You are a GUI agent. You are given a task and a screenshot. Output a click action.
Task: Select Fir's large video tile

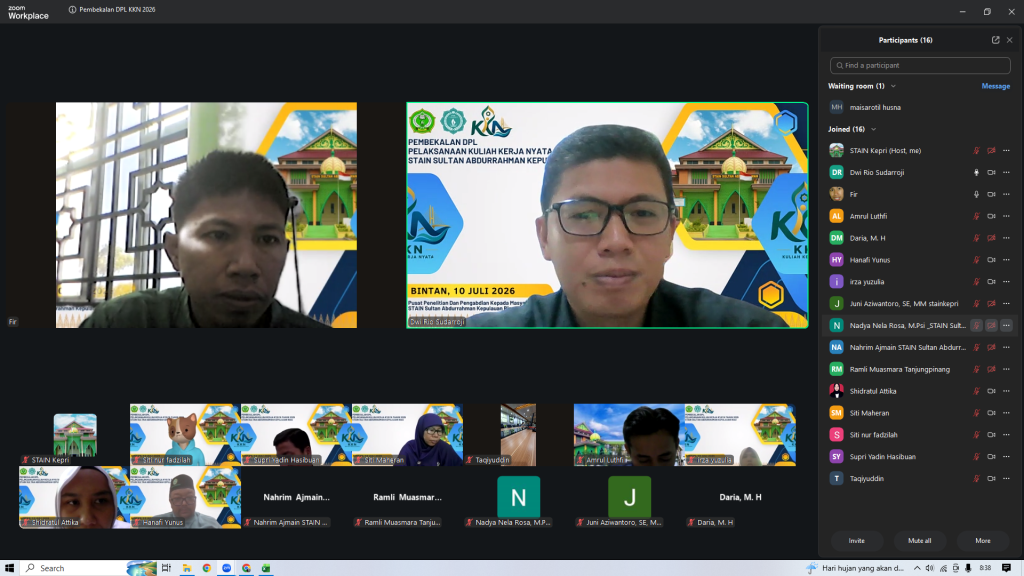206,215
